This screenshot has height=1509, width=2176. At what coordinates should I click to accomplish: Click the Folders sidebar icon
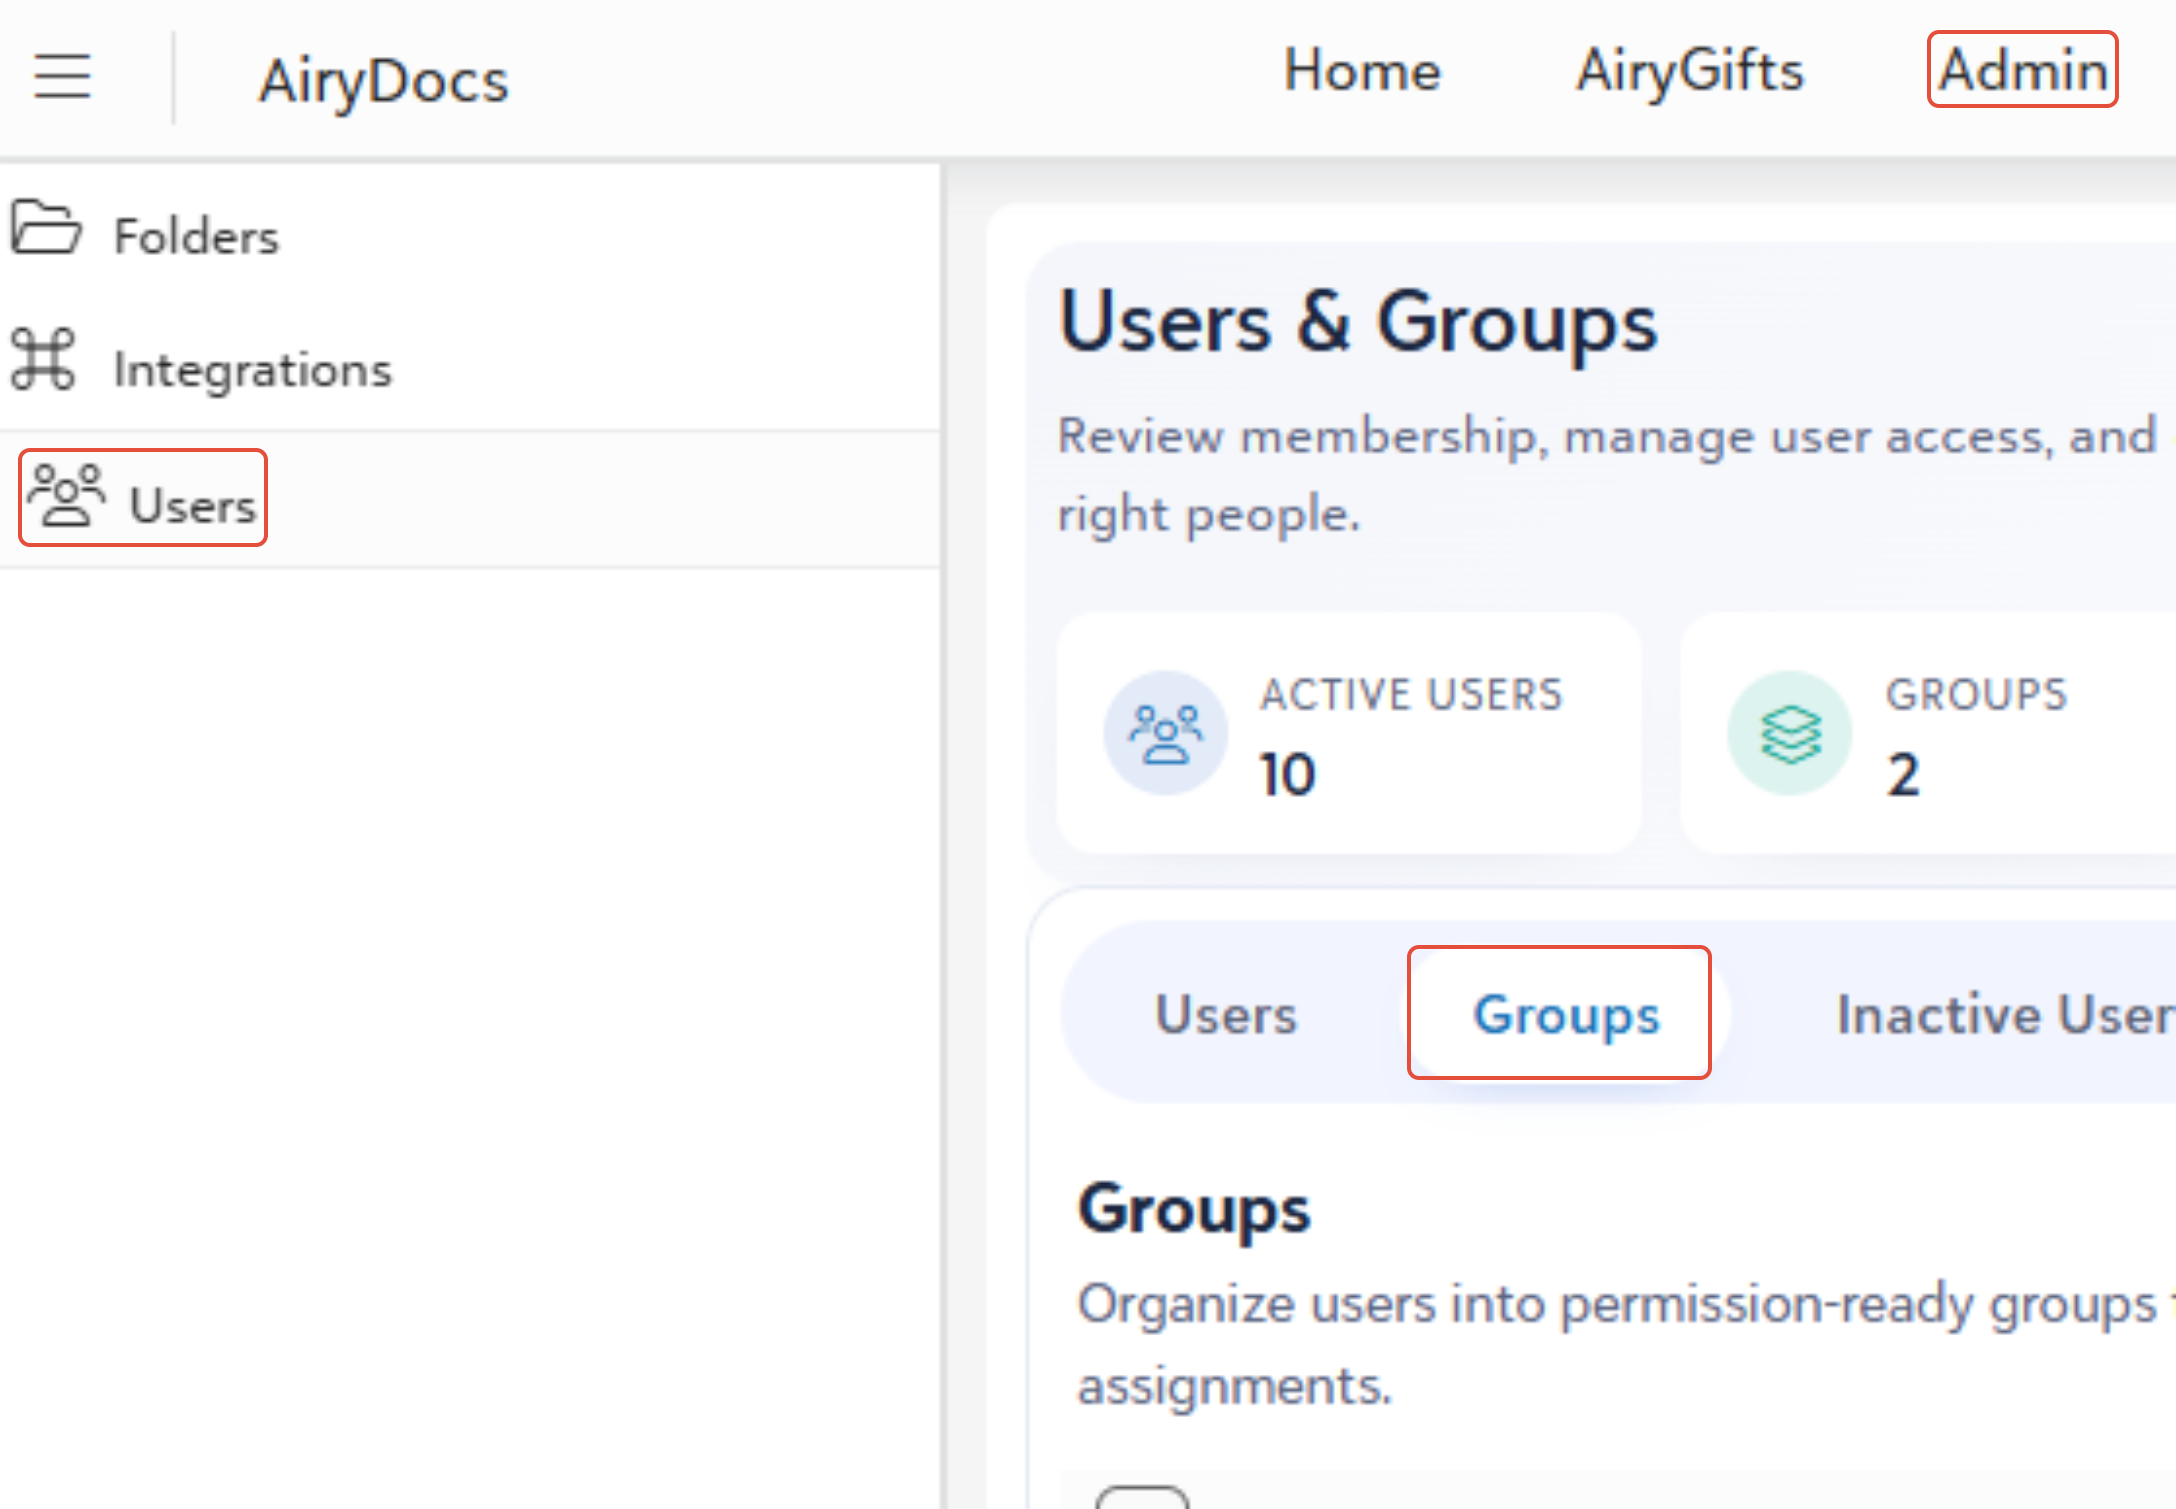[45, 228]
